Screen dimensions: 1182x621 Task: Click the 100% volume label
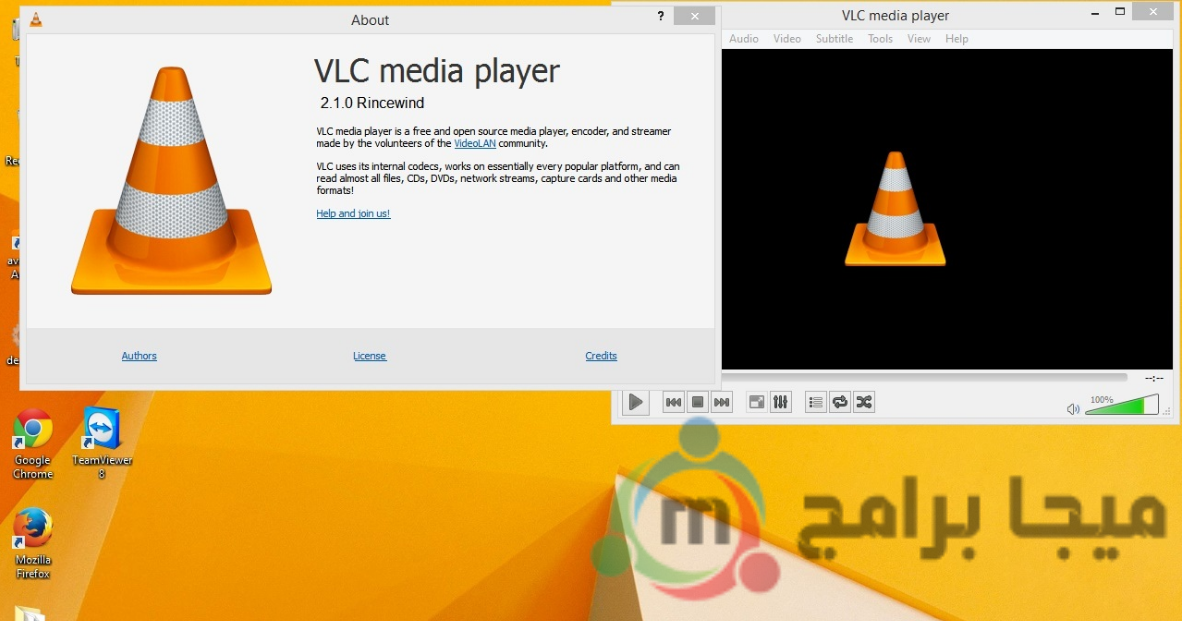pos(1101,399)
